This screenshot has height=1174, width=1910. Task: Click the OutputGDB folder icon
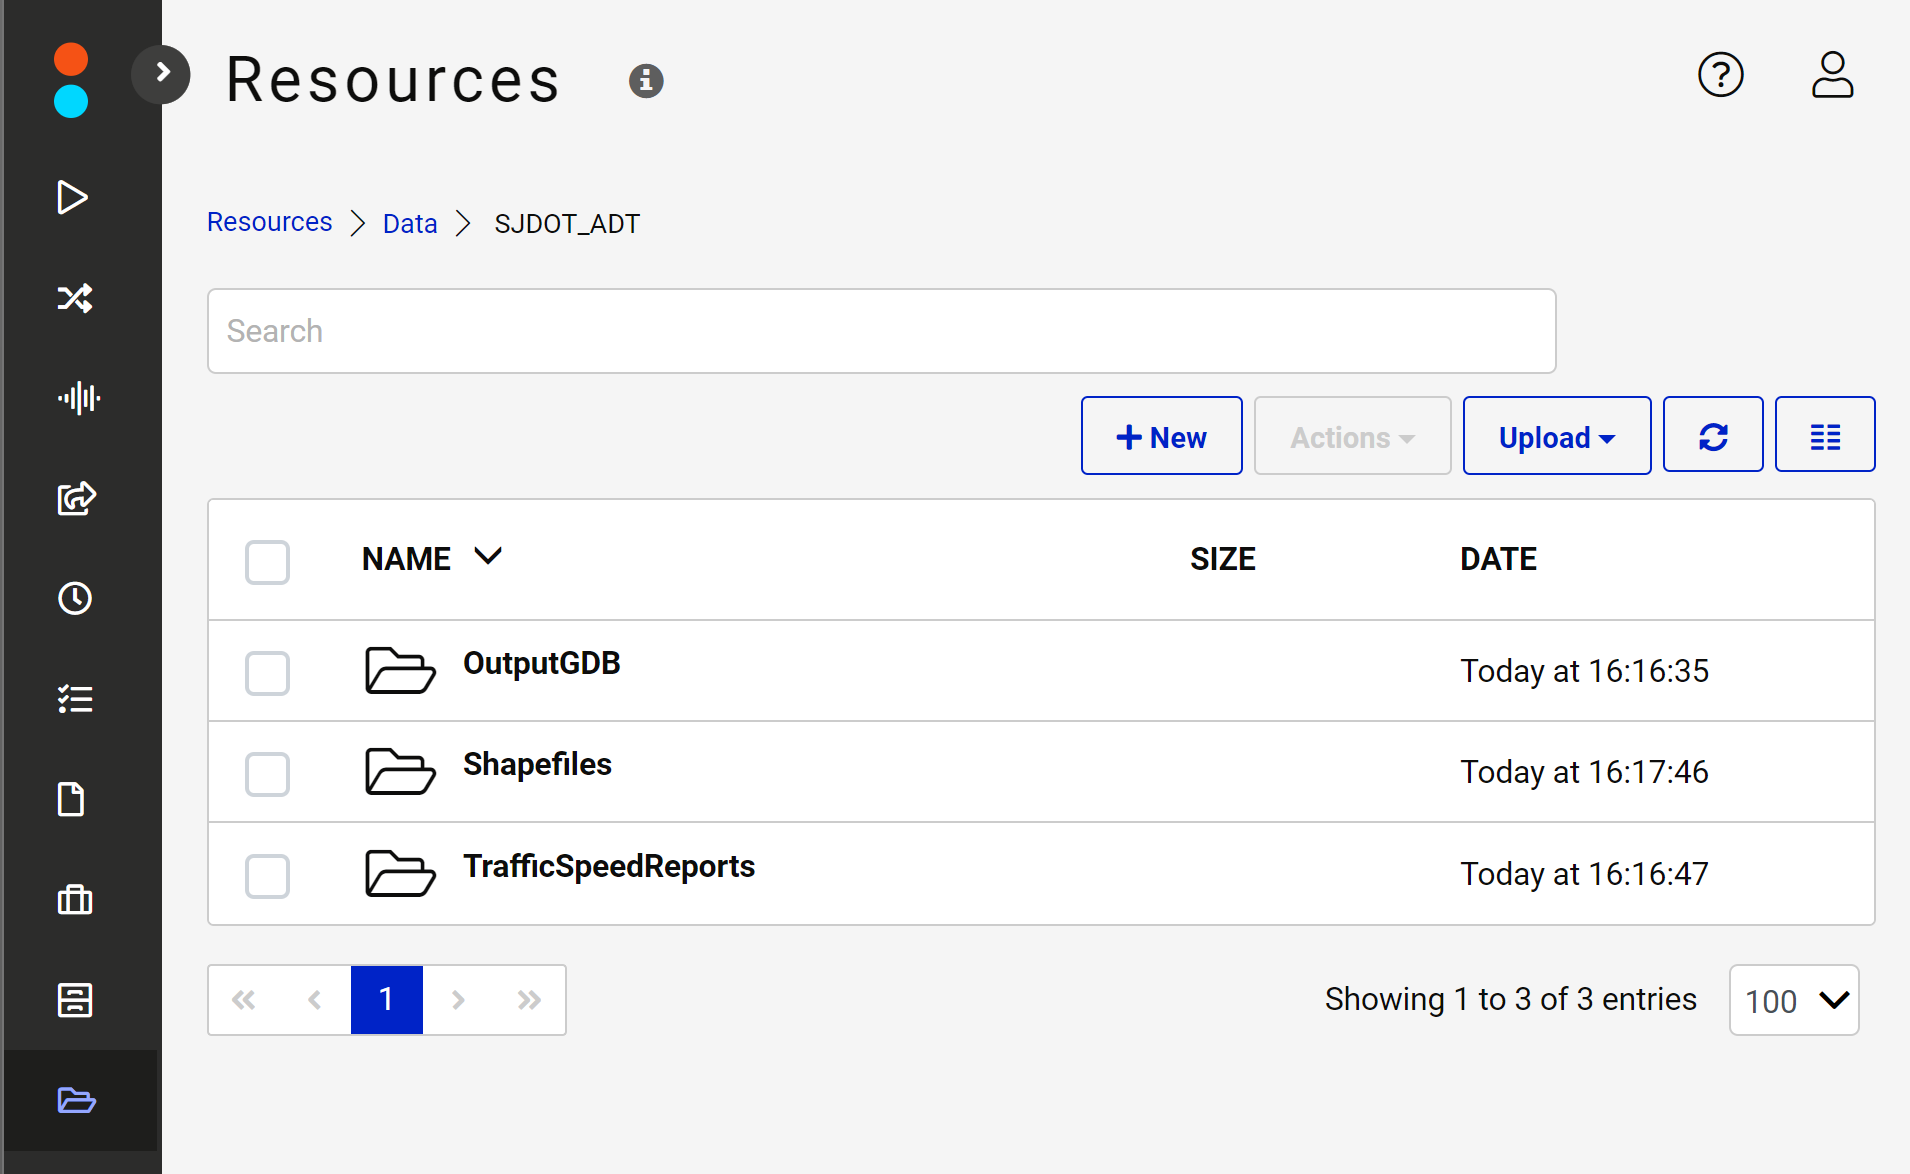[x=400, y=670]
